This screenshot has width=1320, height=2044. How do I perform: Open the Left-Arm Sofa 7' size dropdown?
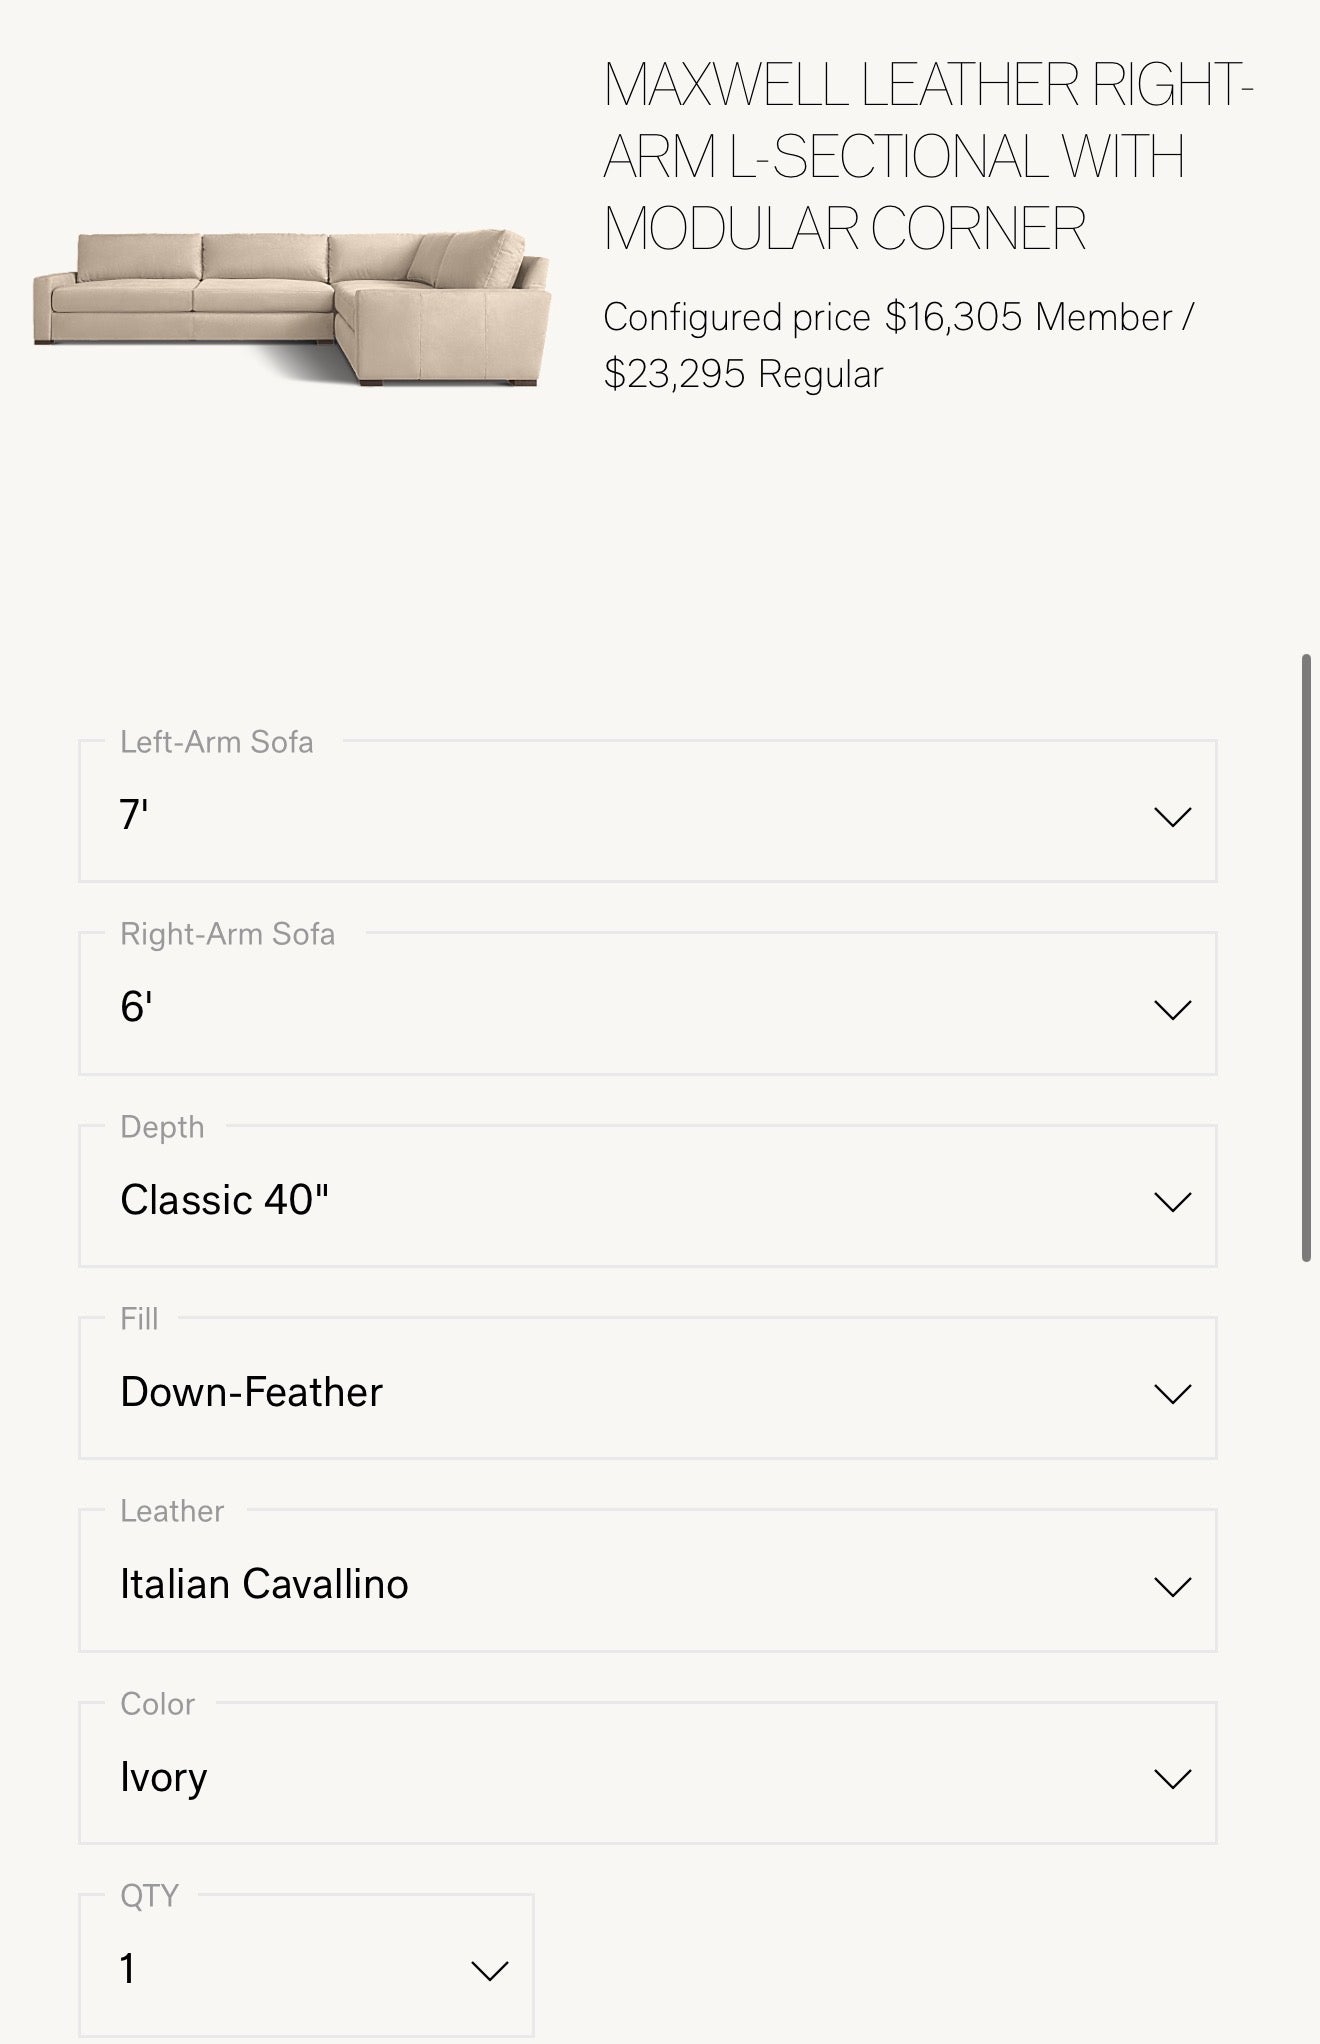(x=646, y=812)
